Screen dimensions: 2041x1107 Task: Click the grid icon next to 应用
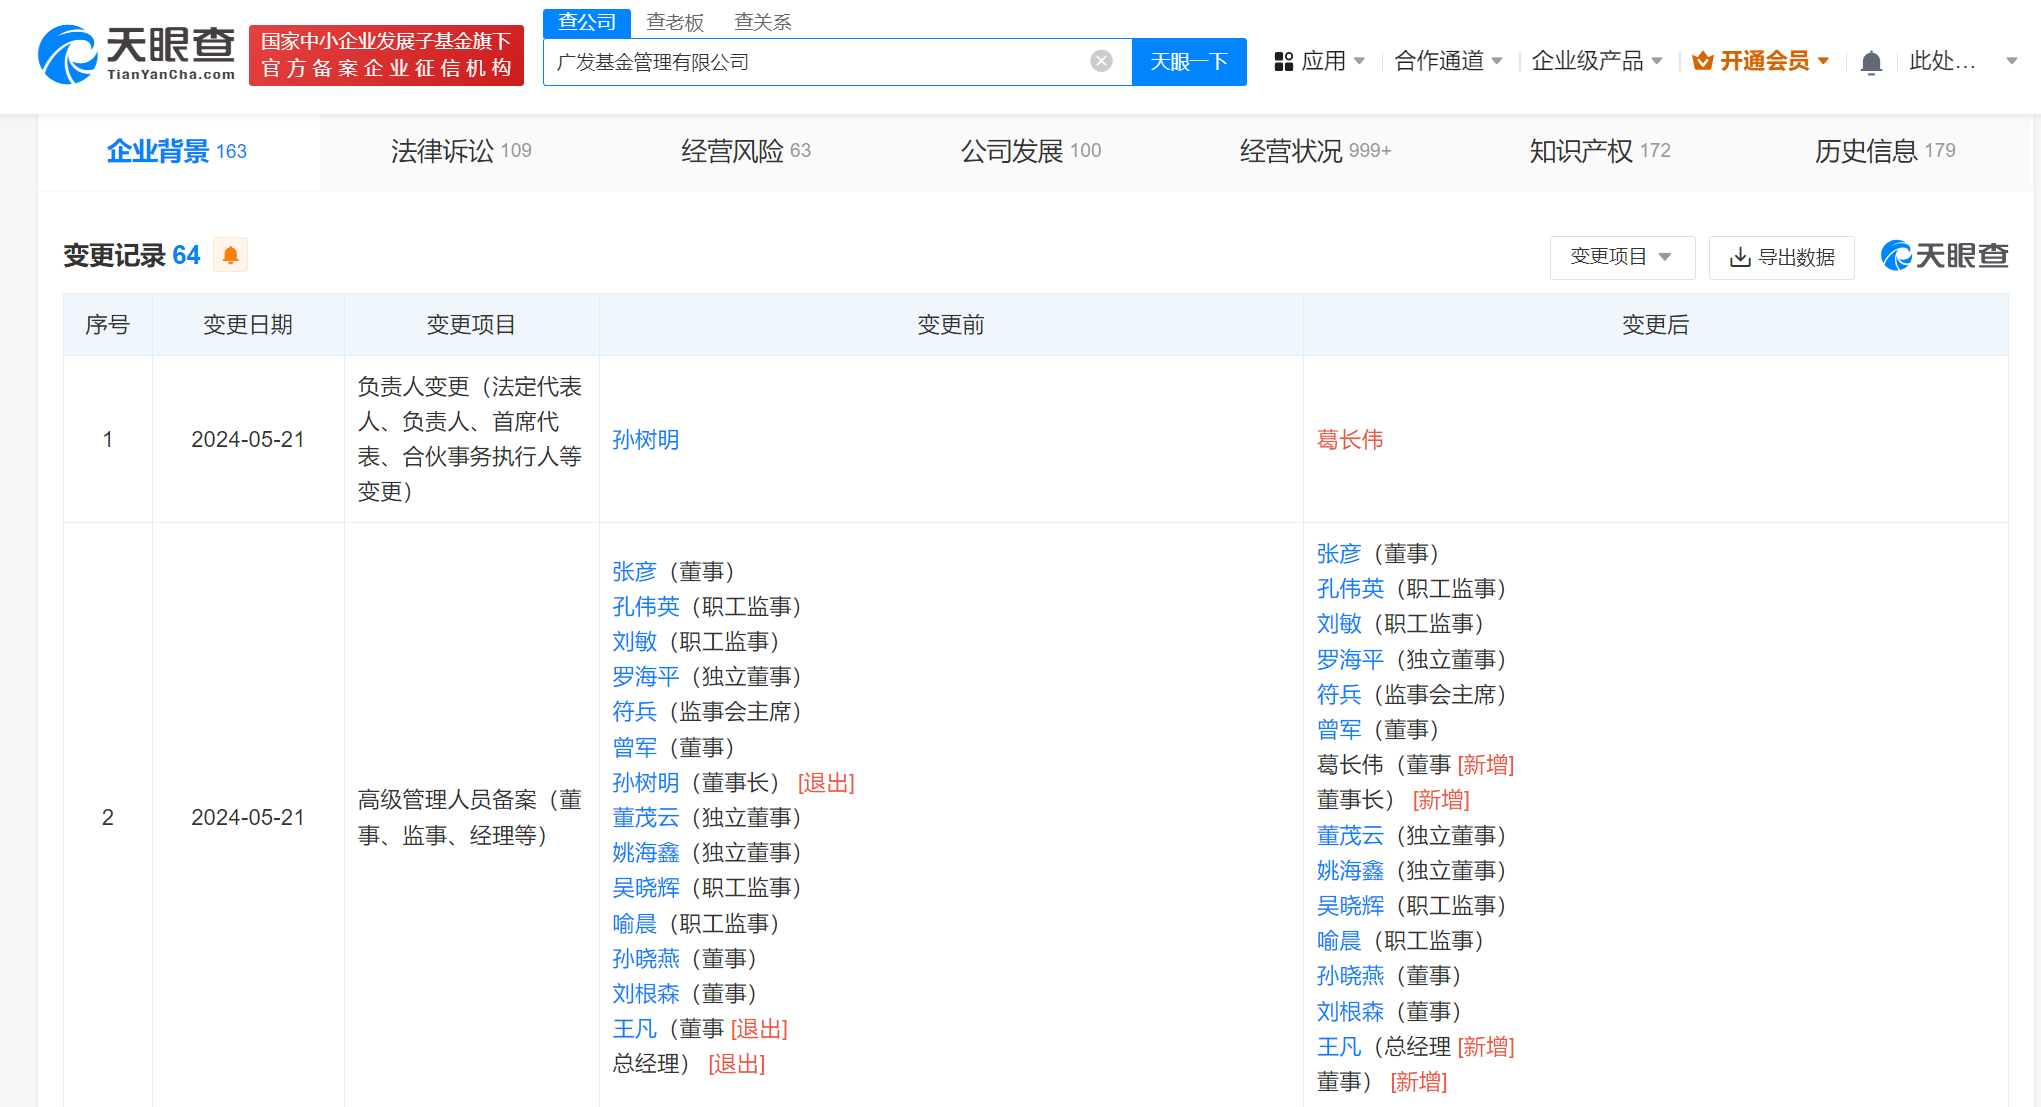click(x=1284, y=60)
